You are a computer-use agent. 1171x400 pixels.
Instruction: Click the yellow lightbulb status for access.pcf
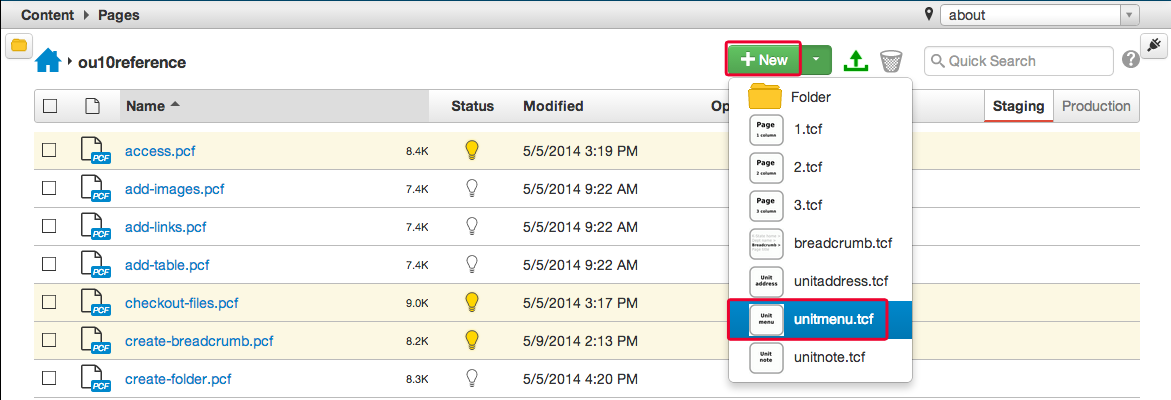pyautogui.click(x=473, y=151)
